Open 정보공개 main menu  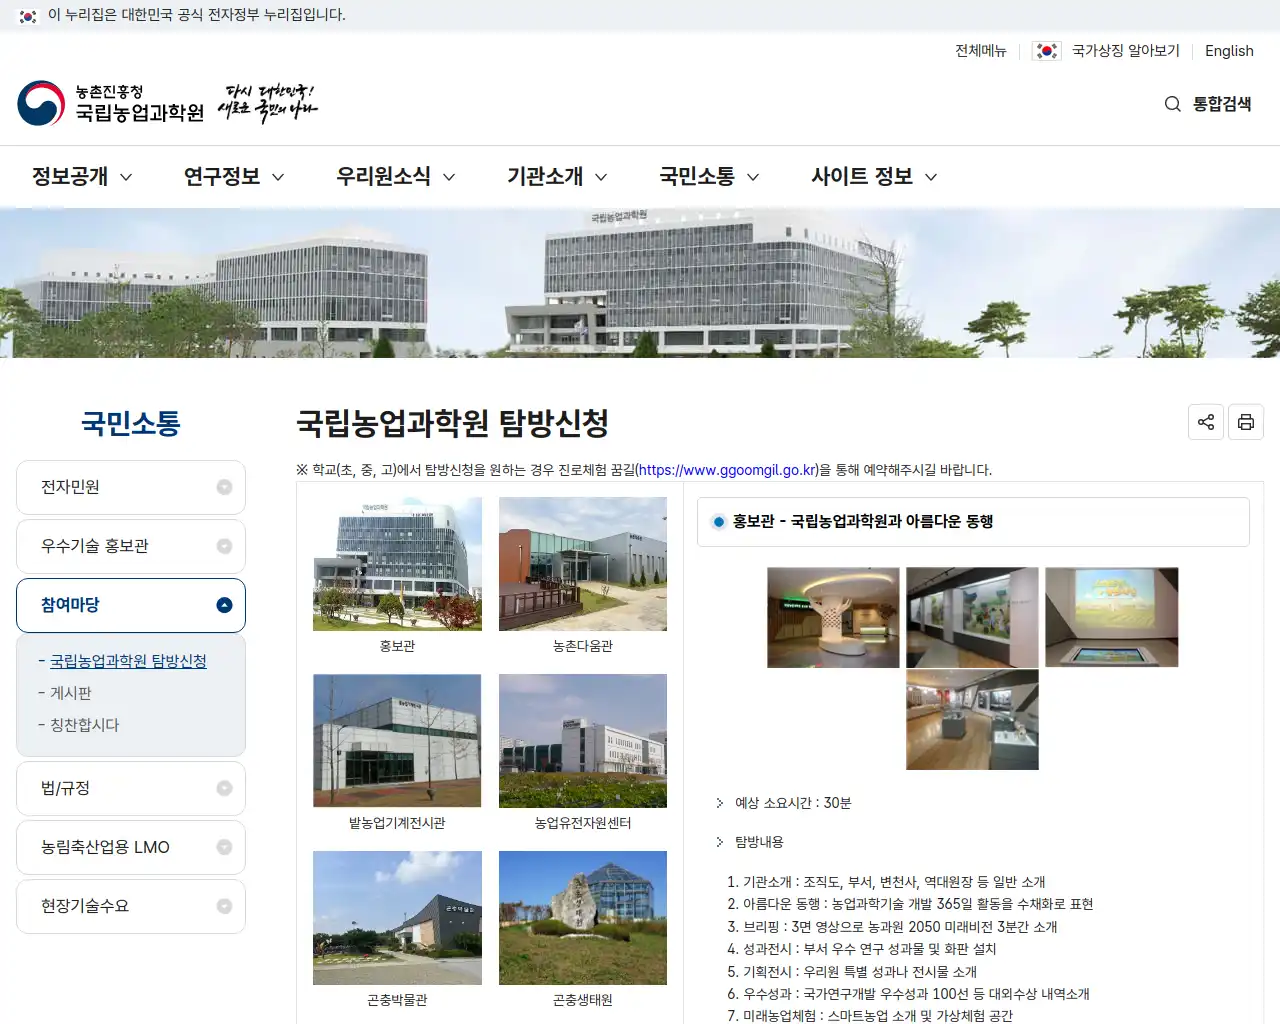[x=70, y=176]
